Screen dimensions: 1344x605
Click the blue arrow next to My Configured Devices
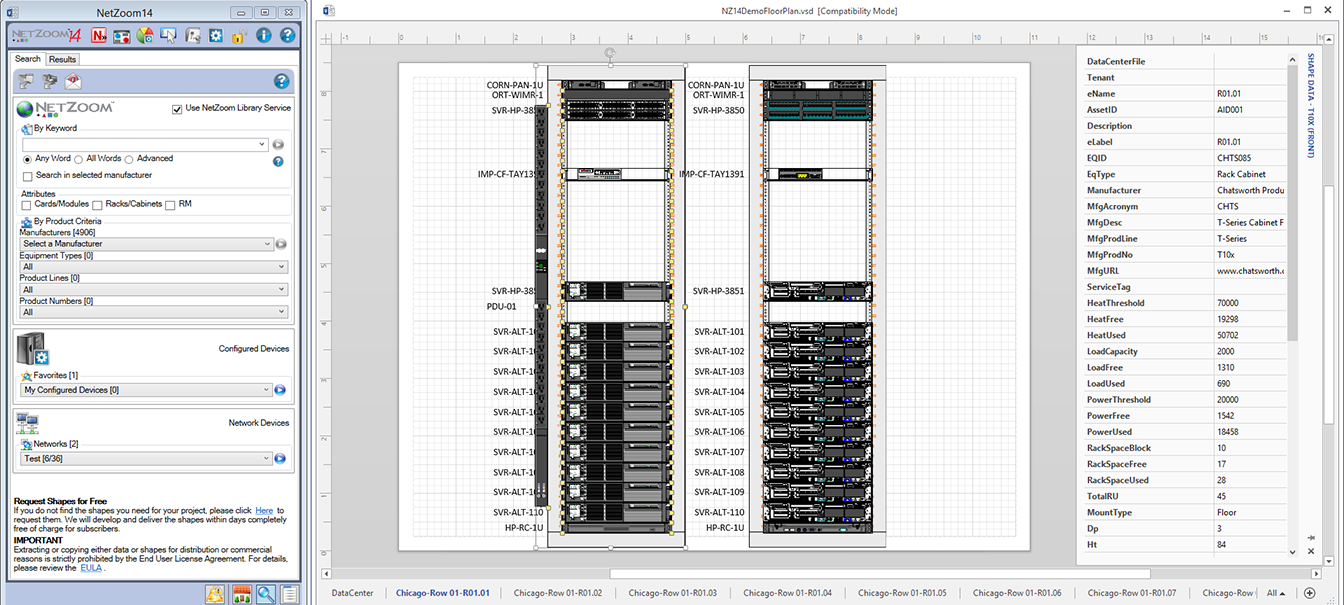click(x=280, y=390)
